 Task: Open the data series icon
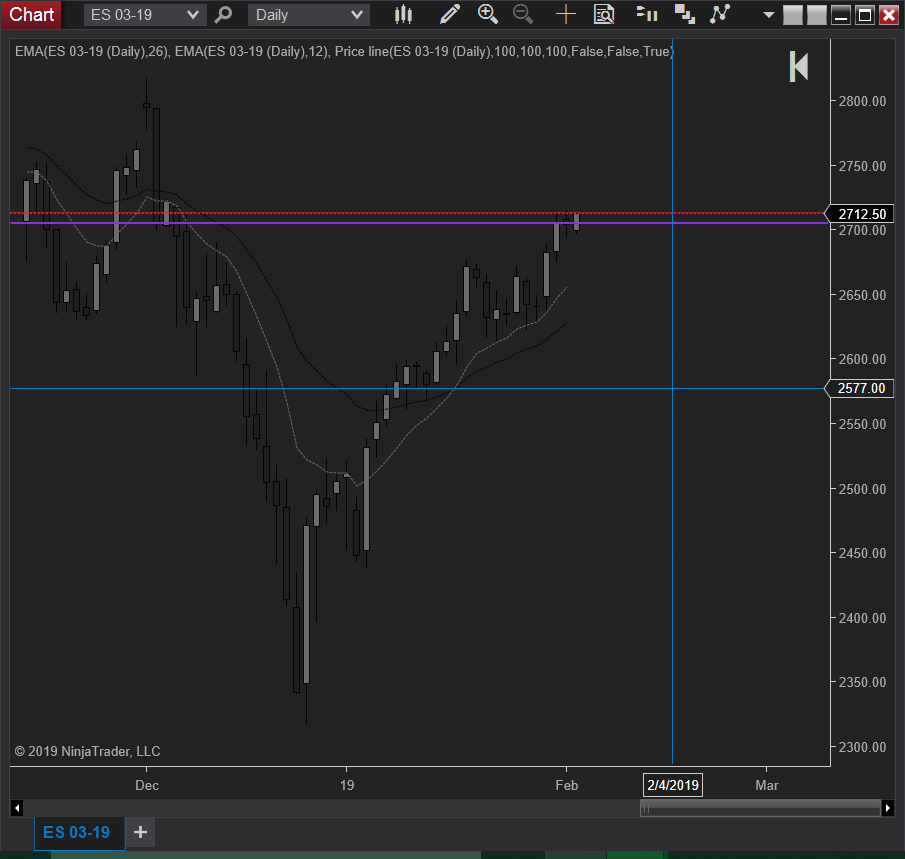click(x=685, y=14)
